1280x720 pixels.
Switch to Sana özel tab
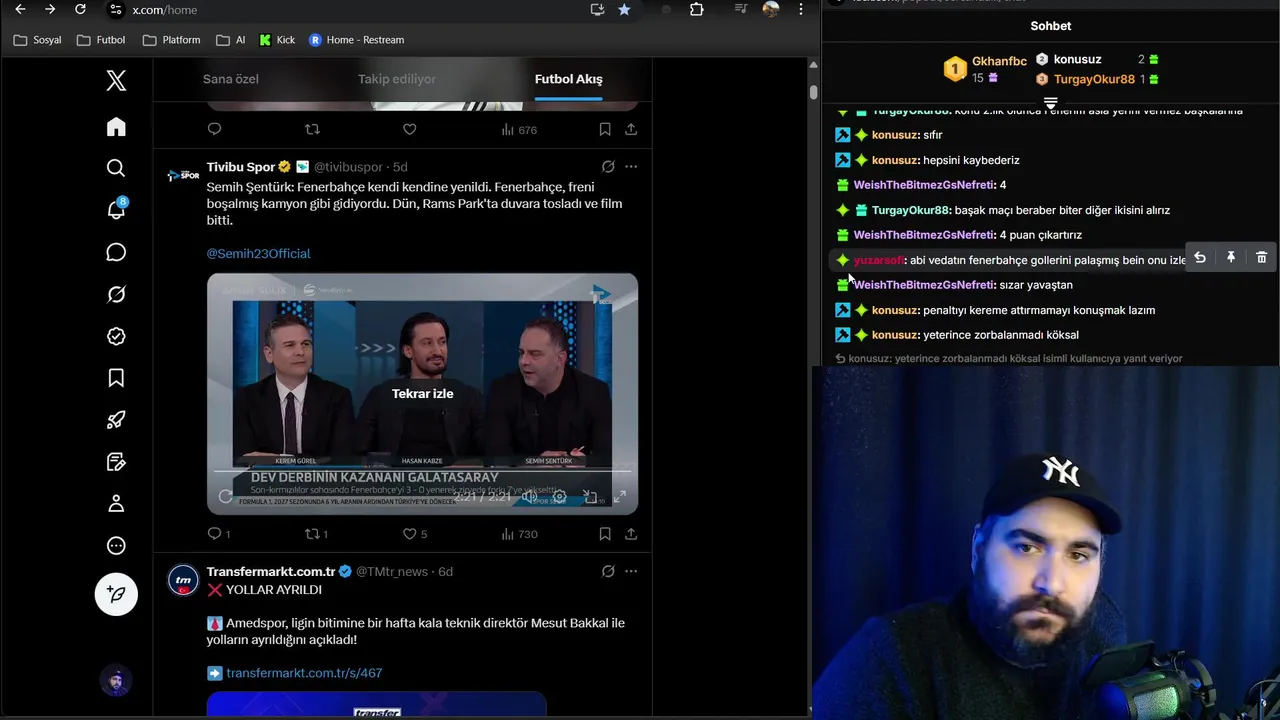click(x=231, y=79)
